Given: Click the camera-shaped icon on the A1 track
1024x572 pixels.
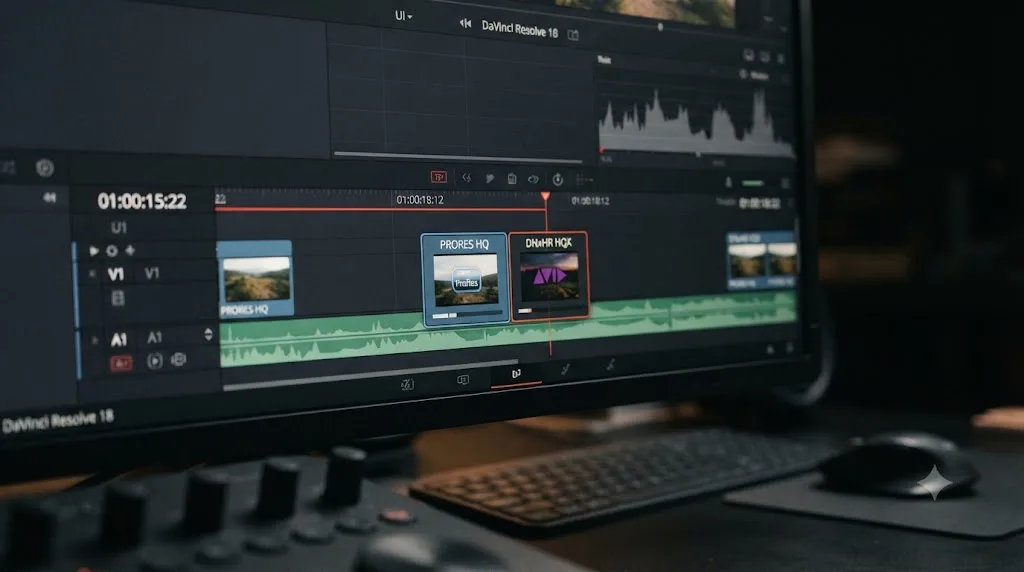Looking at the screenshot, I should (178, 359).
